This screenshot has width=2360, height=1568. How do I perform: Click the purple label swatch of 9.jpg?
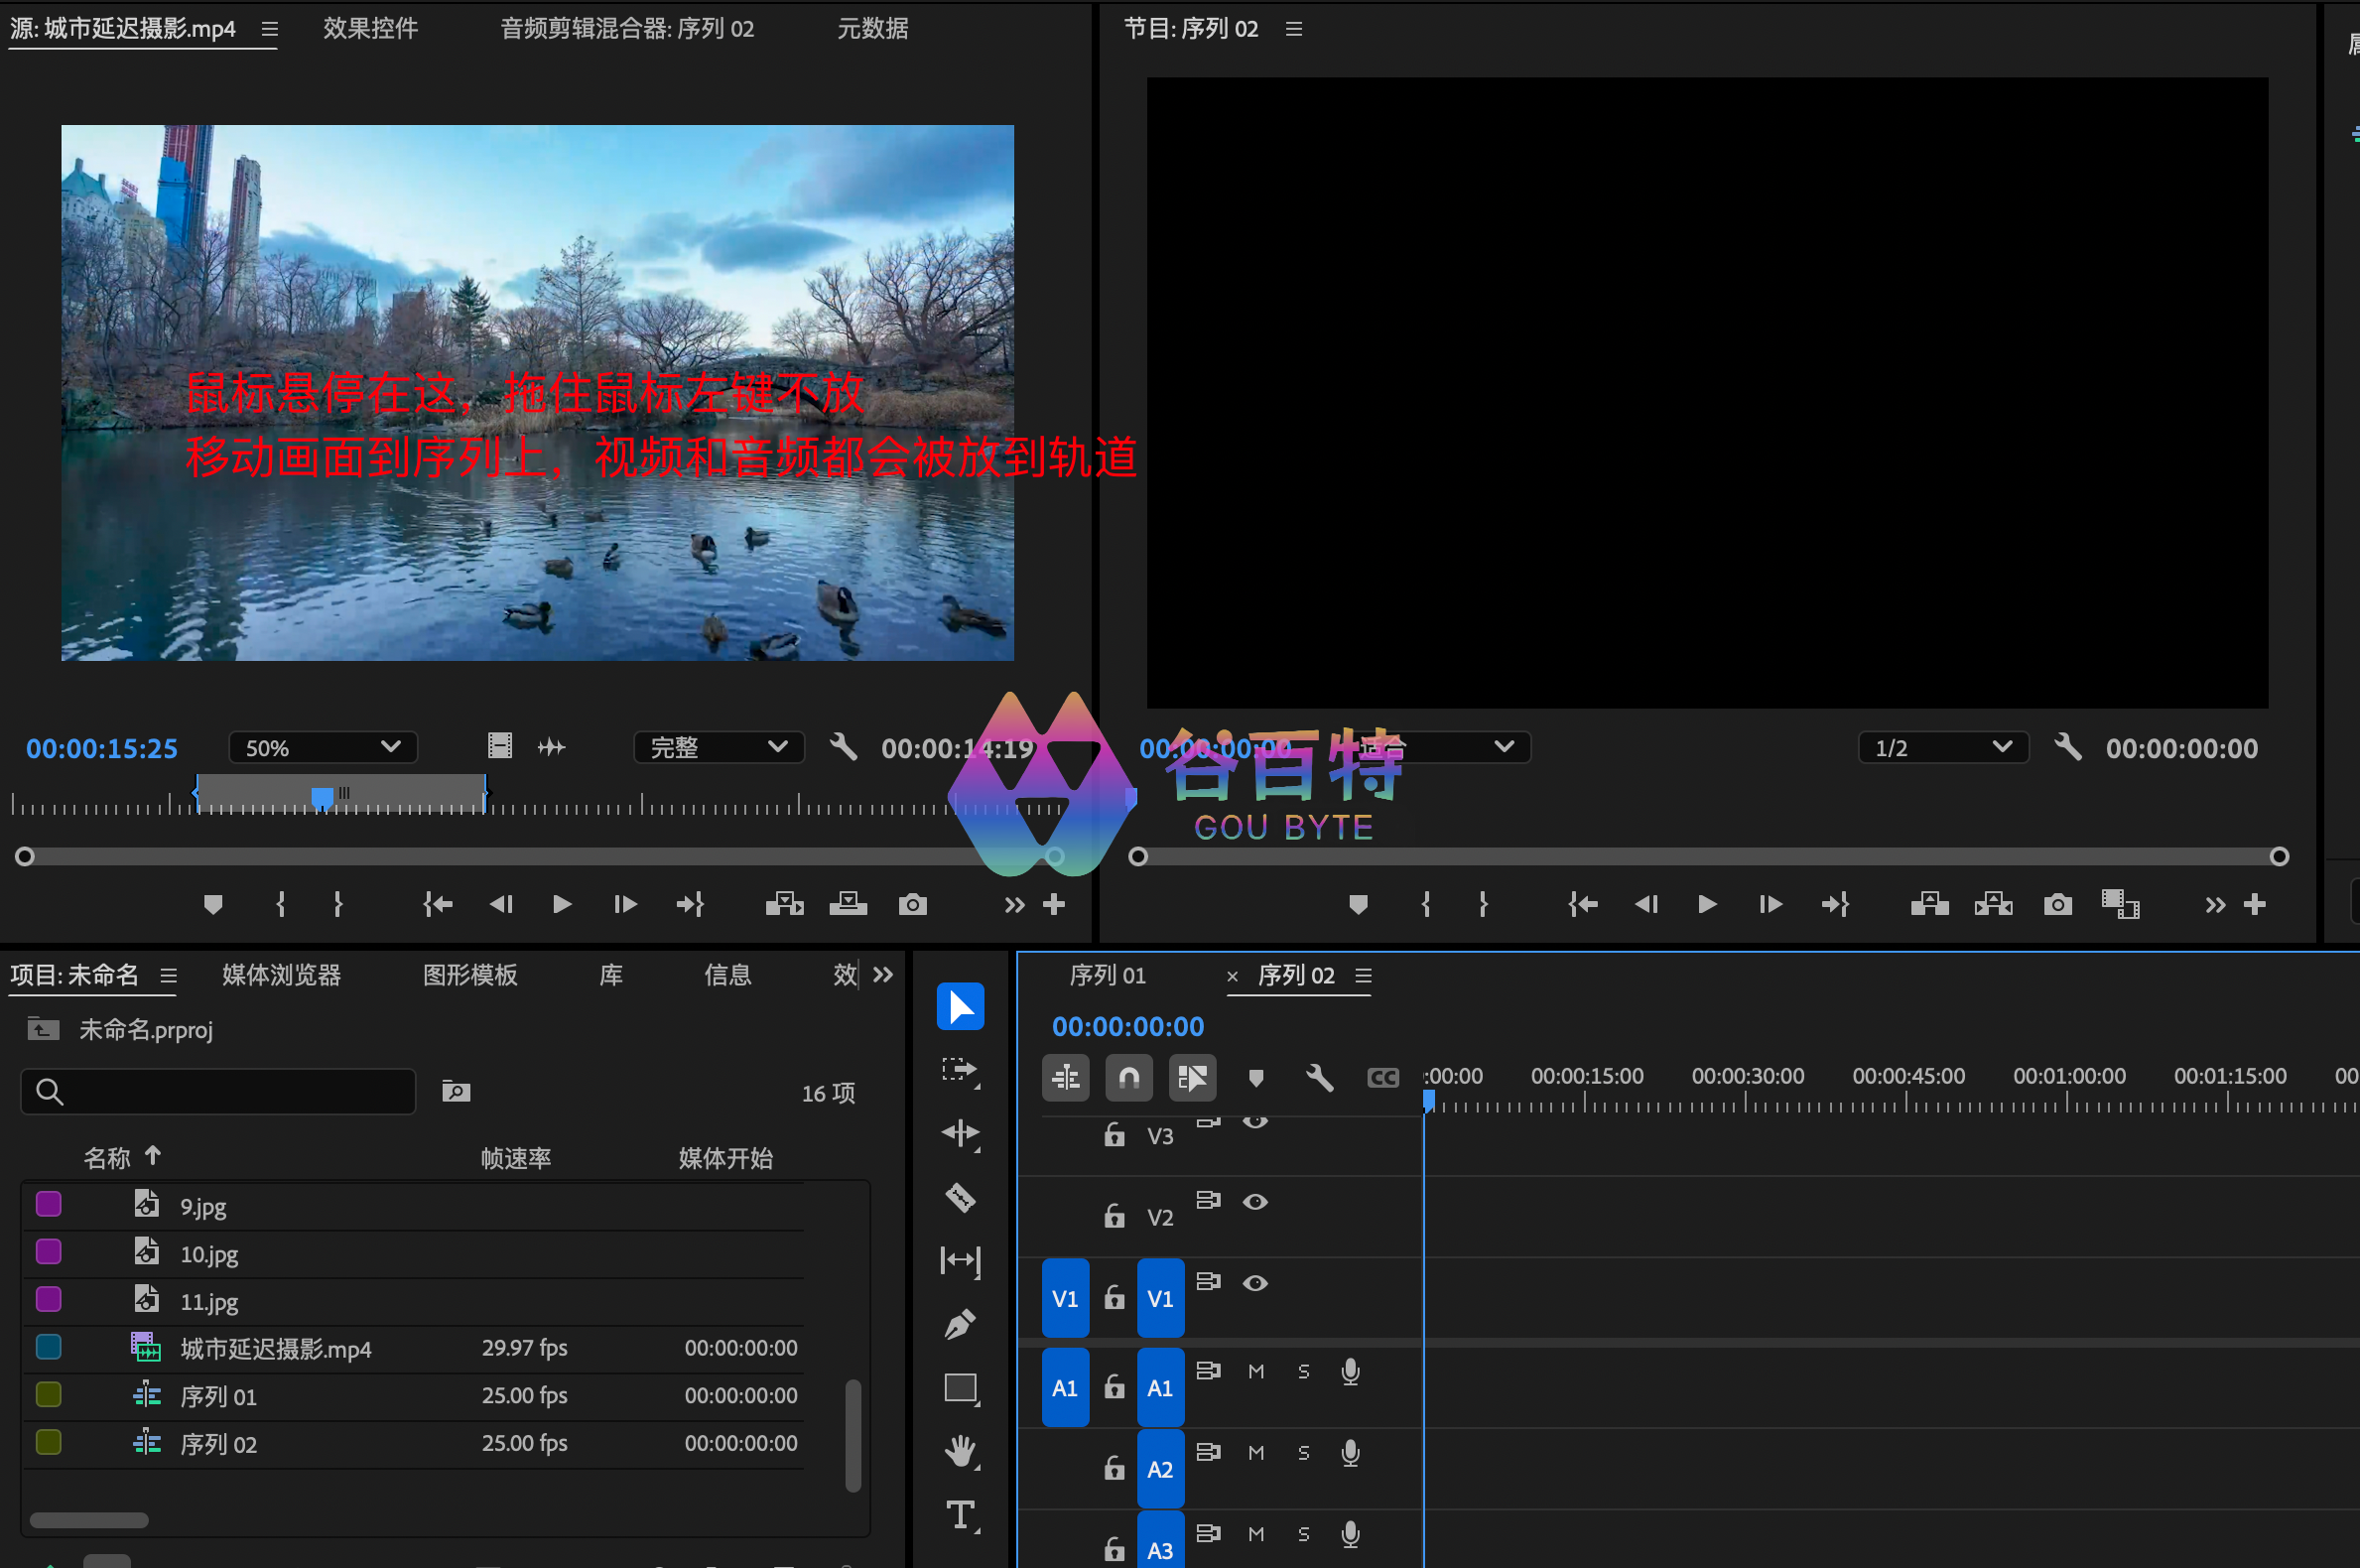click(48, 1204)
